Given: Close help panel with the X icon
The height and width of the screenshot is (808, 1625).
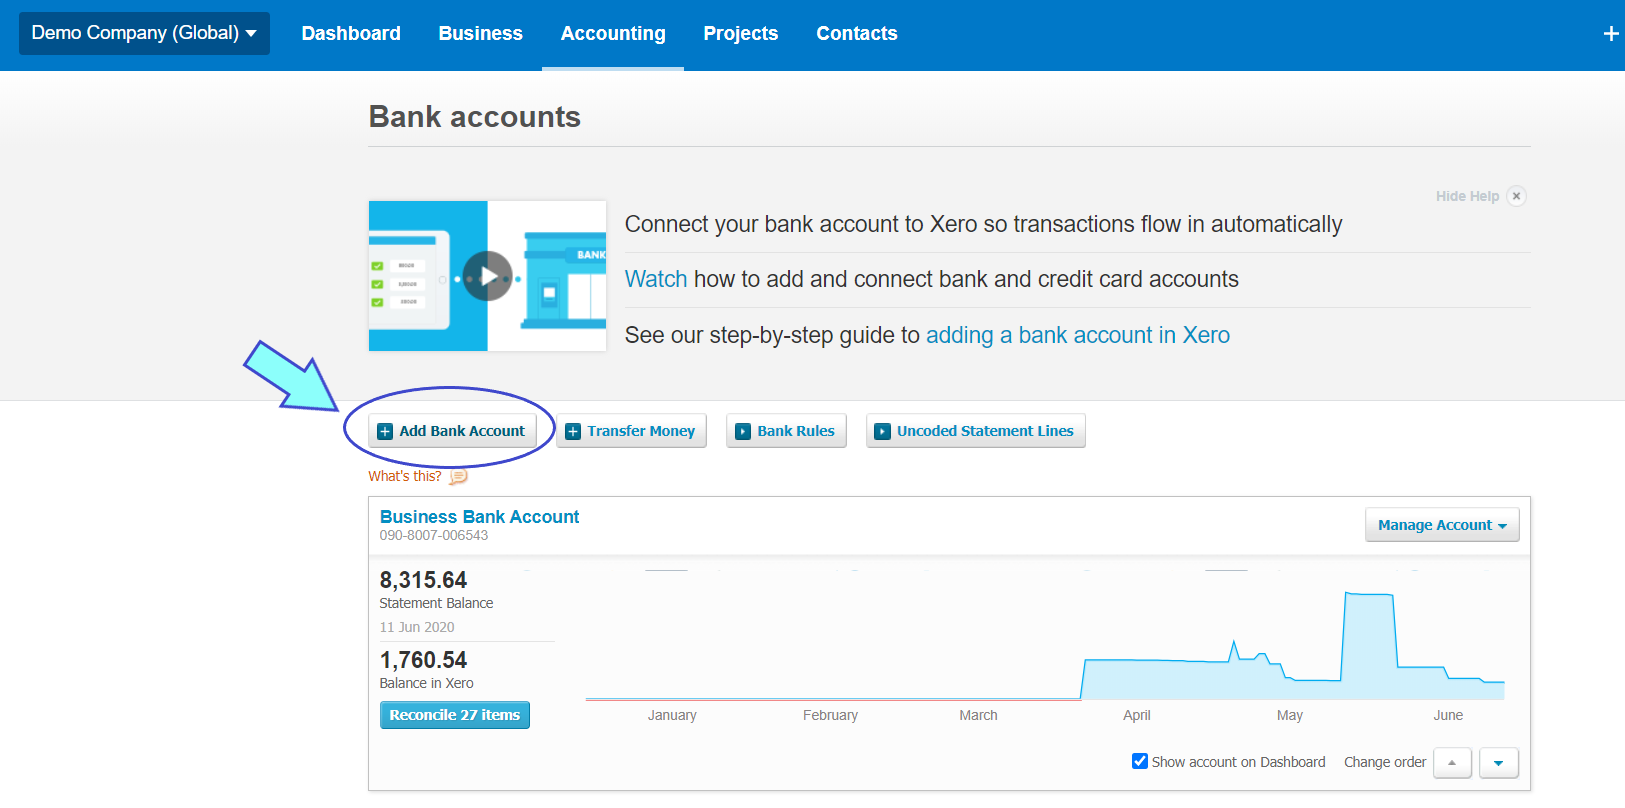Looking at the screenshot, I should pyautogui.click(x=1516, y=196).
